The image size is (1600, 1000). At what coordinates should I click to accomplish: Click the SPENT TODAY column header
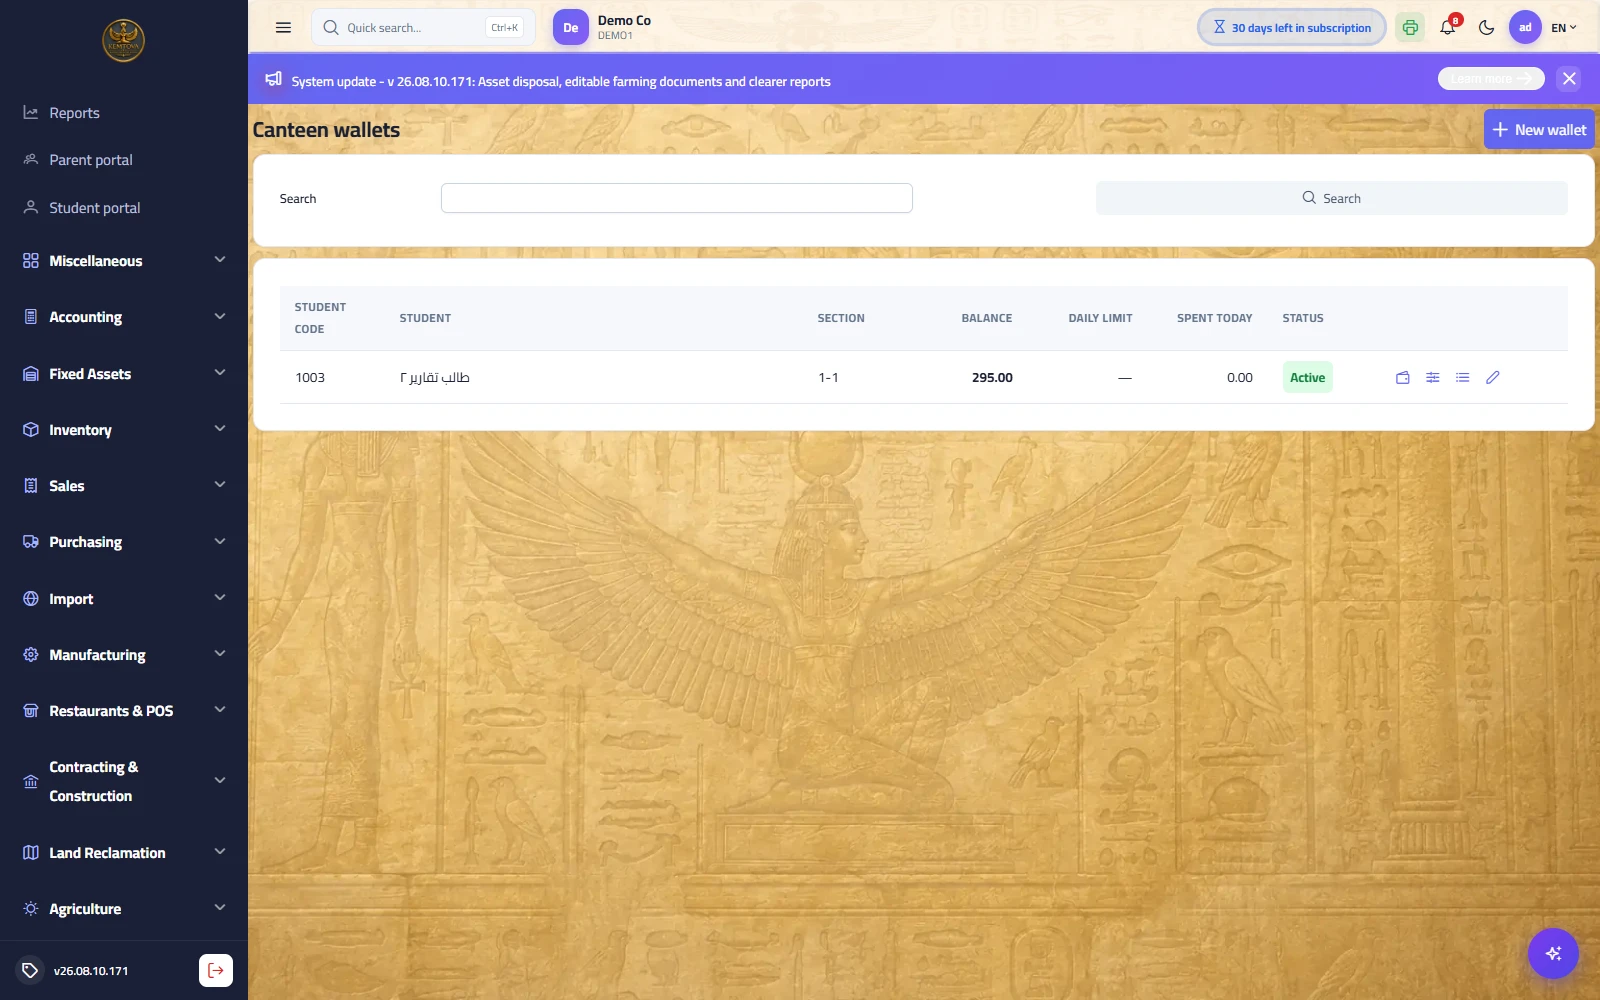tap(1214, 318)
